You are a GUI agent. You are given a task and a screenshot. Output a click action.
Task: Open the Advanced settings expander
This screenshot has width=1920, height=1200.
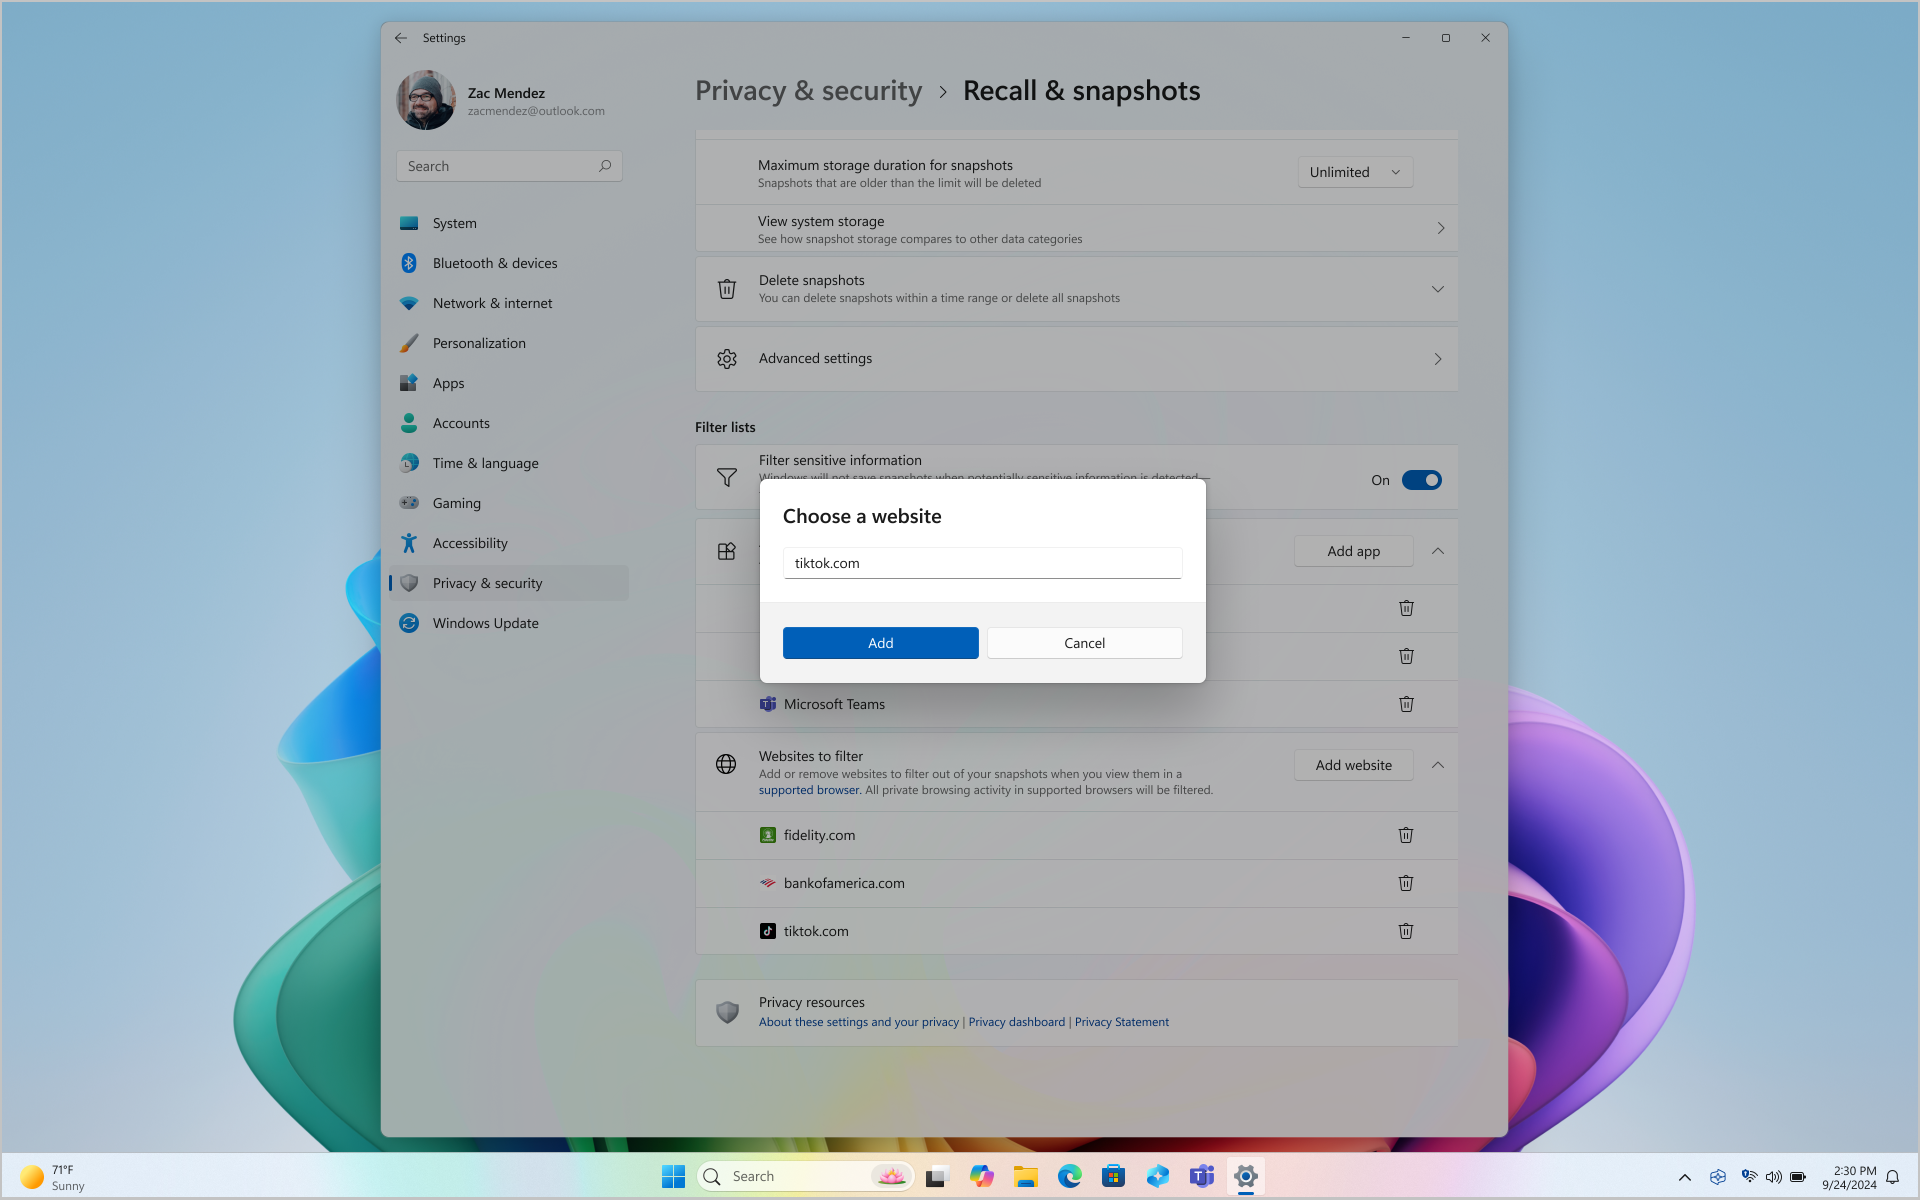[x=1438, y=358]
